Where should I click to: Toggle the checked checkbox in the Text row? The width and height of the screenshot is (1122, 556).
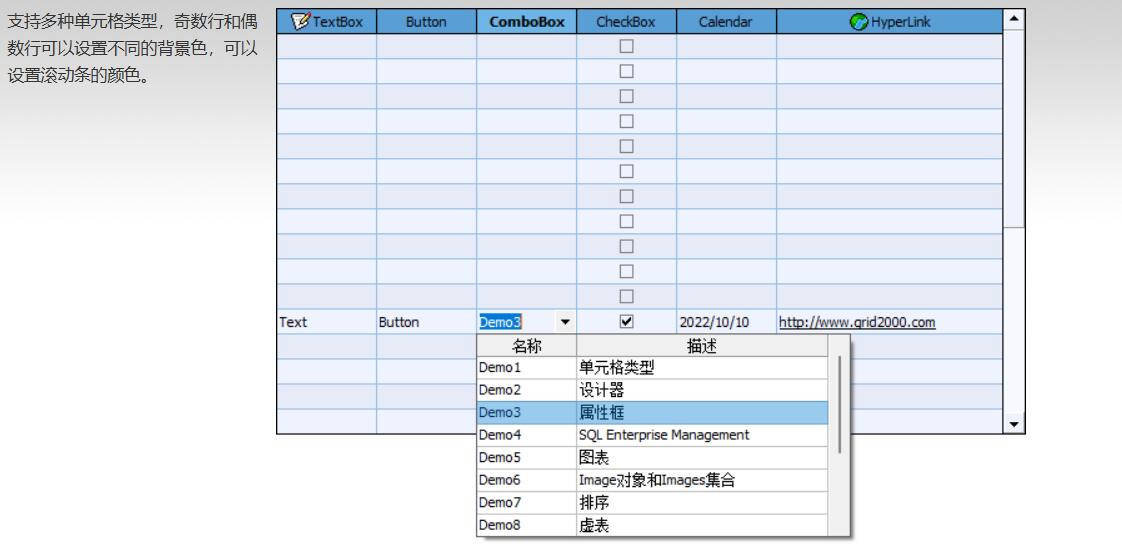pyautogui.click(x=626, y=322)
